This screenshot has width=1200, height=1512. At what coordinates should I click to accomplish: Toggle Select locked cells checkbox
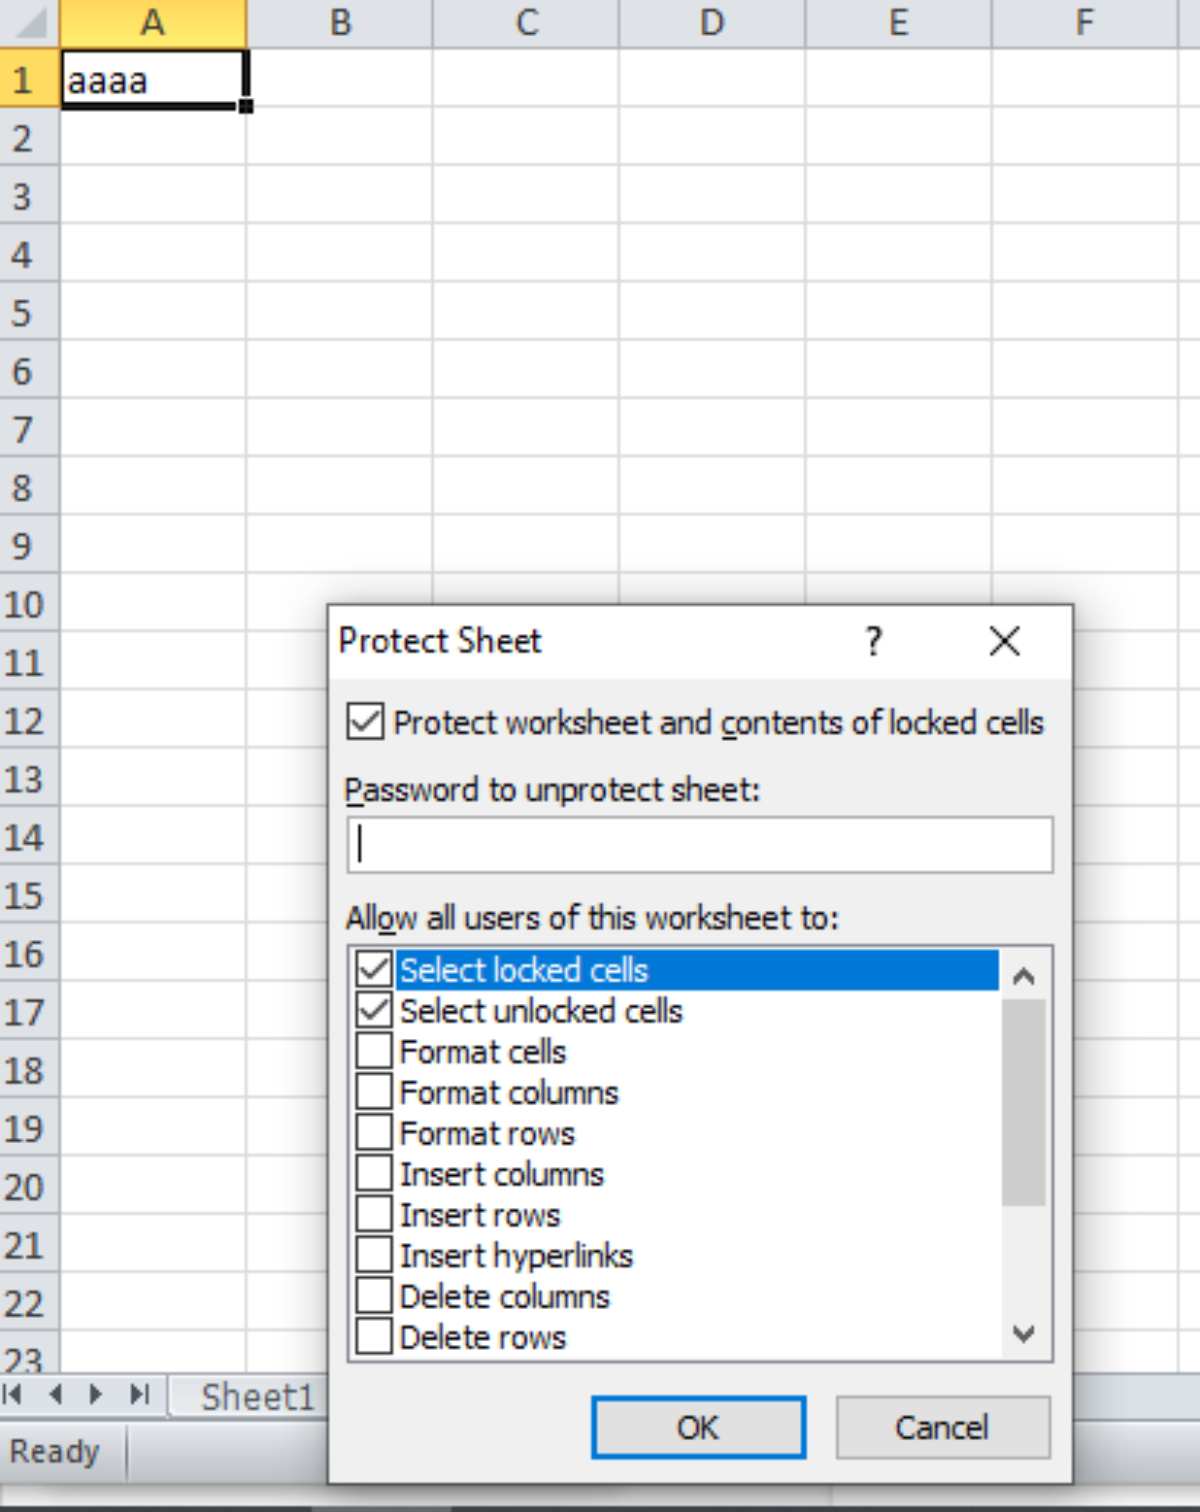click(x=374, y=969)
